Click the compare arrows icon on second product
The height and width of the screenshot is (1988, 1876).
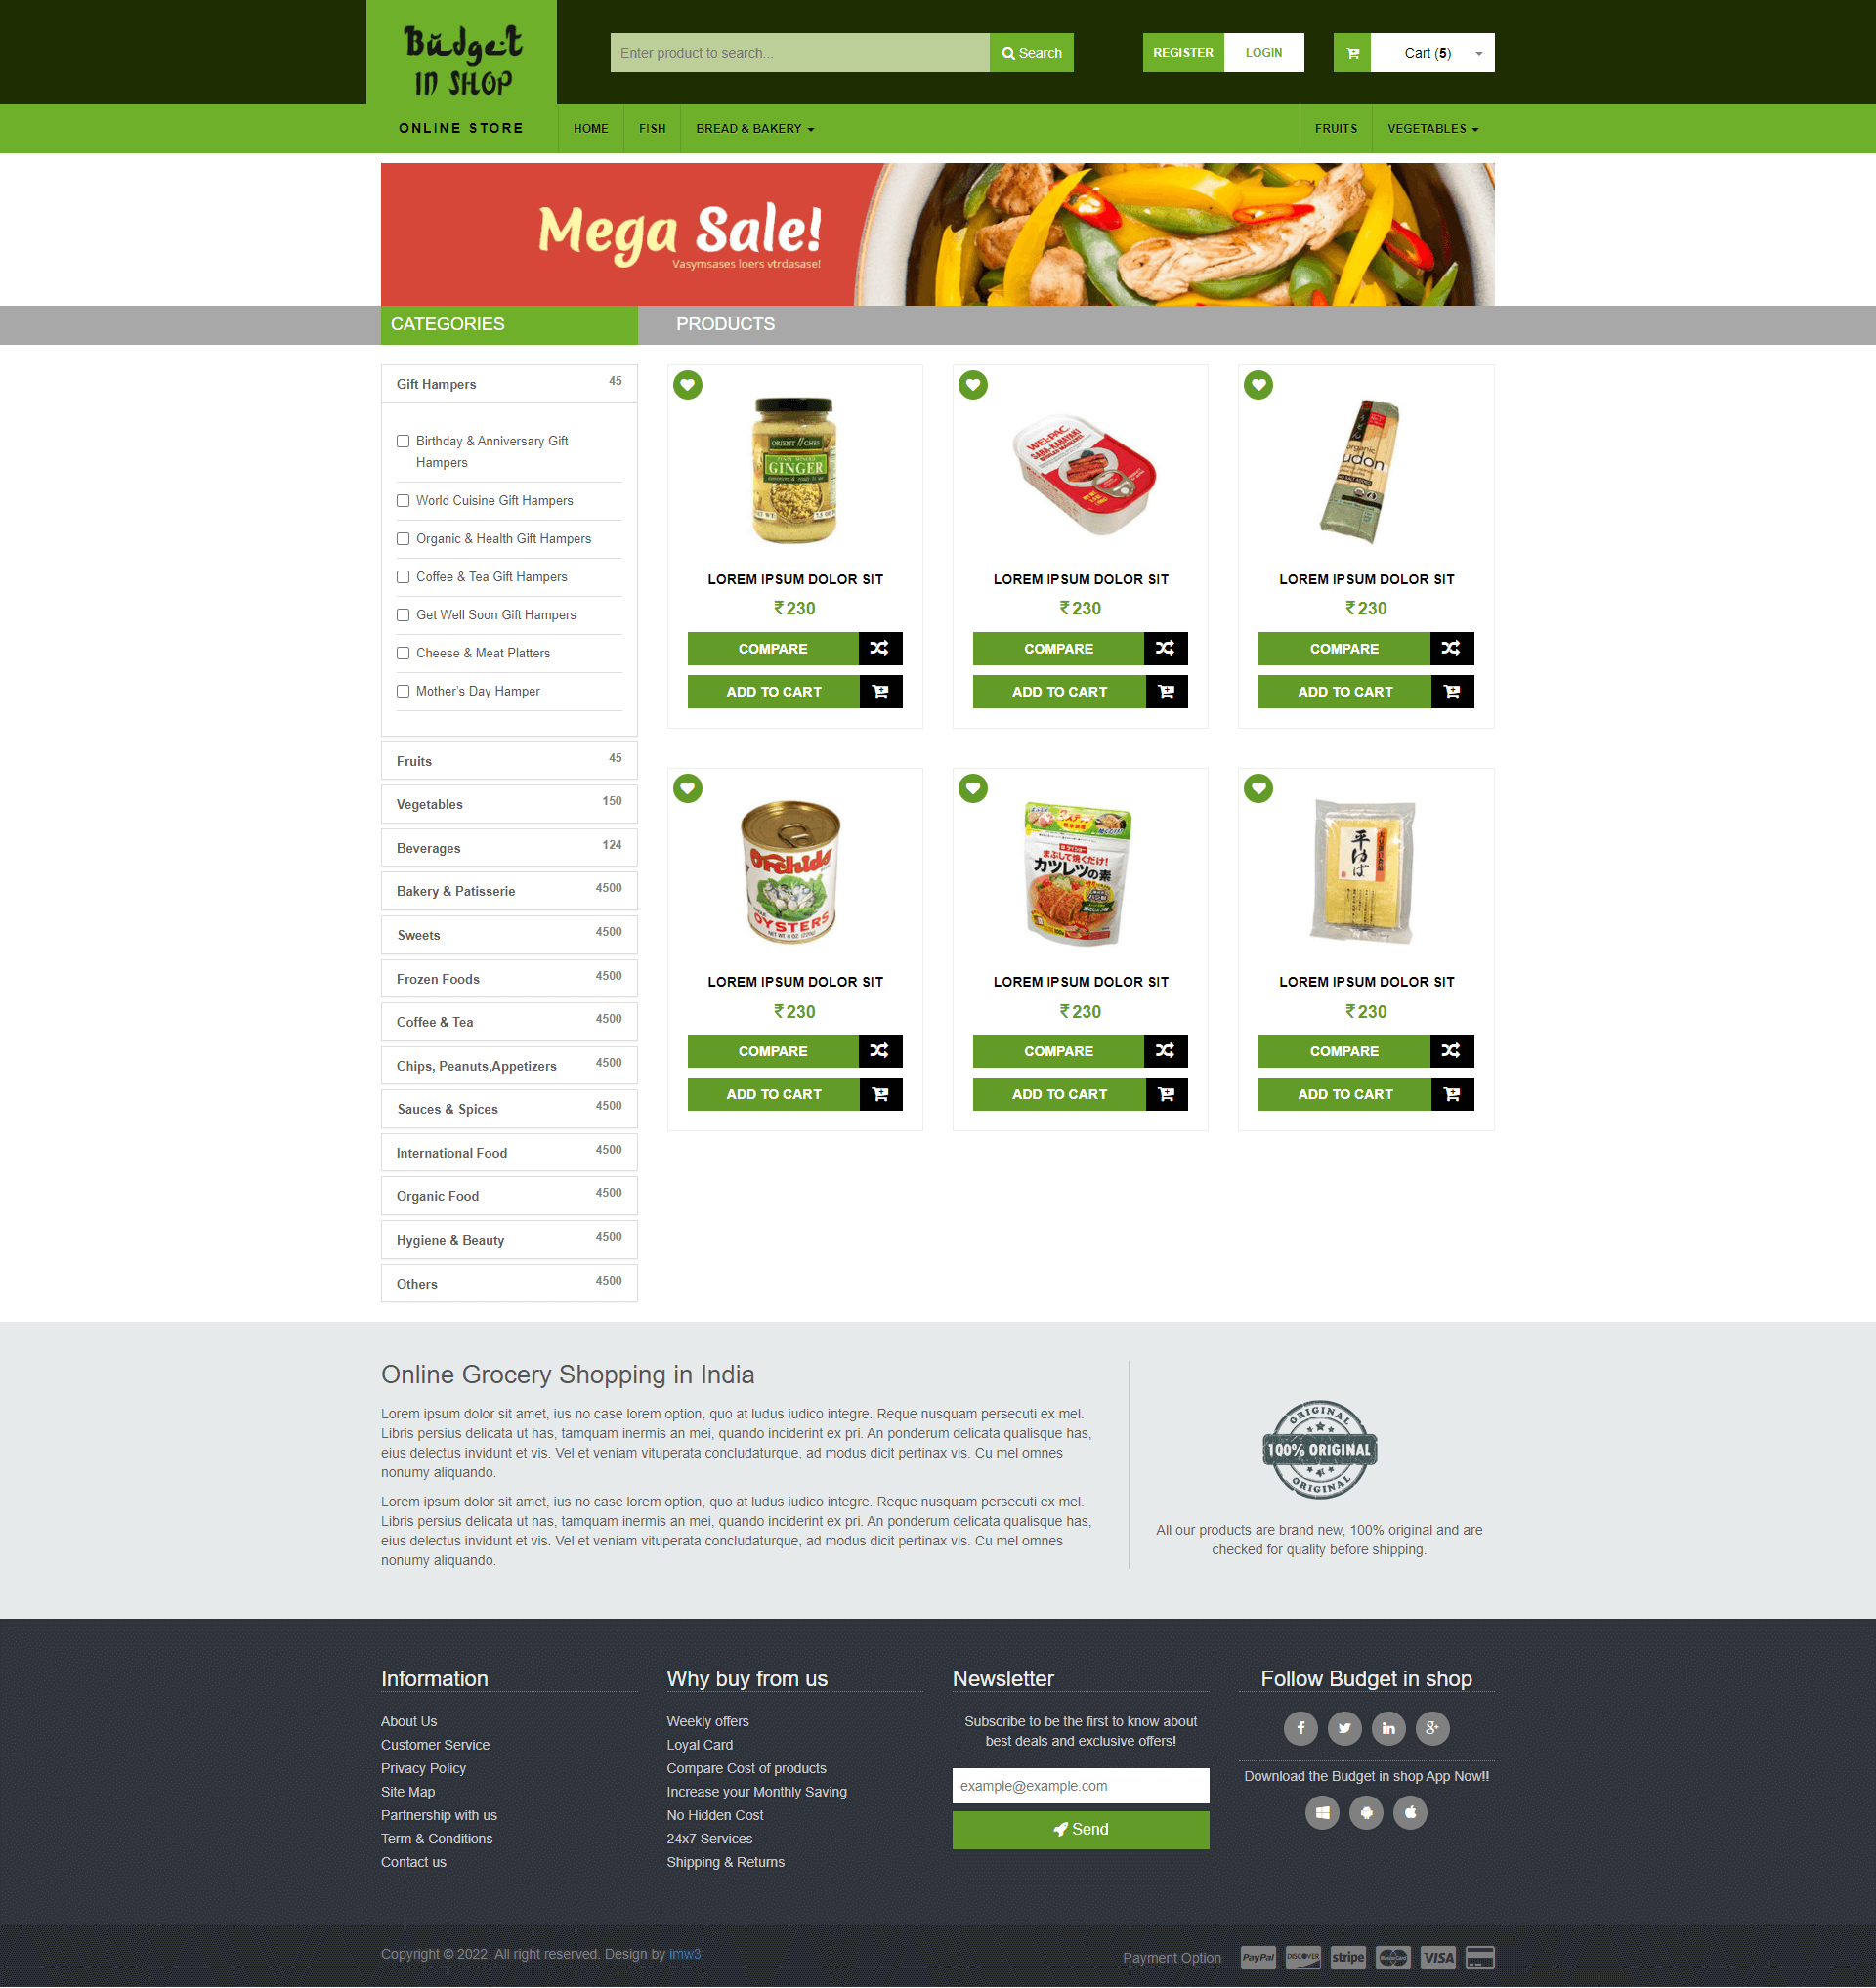(x=1164, y=647)
